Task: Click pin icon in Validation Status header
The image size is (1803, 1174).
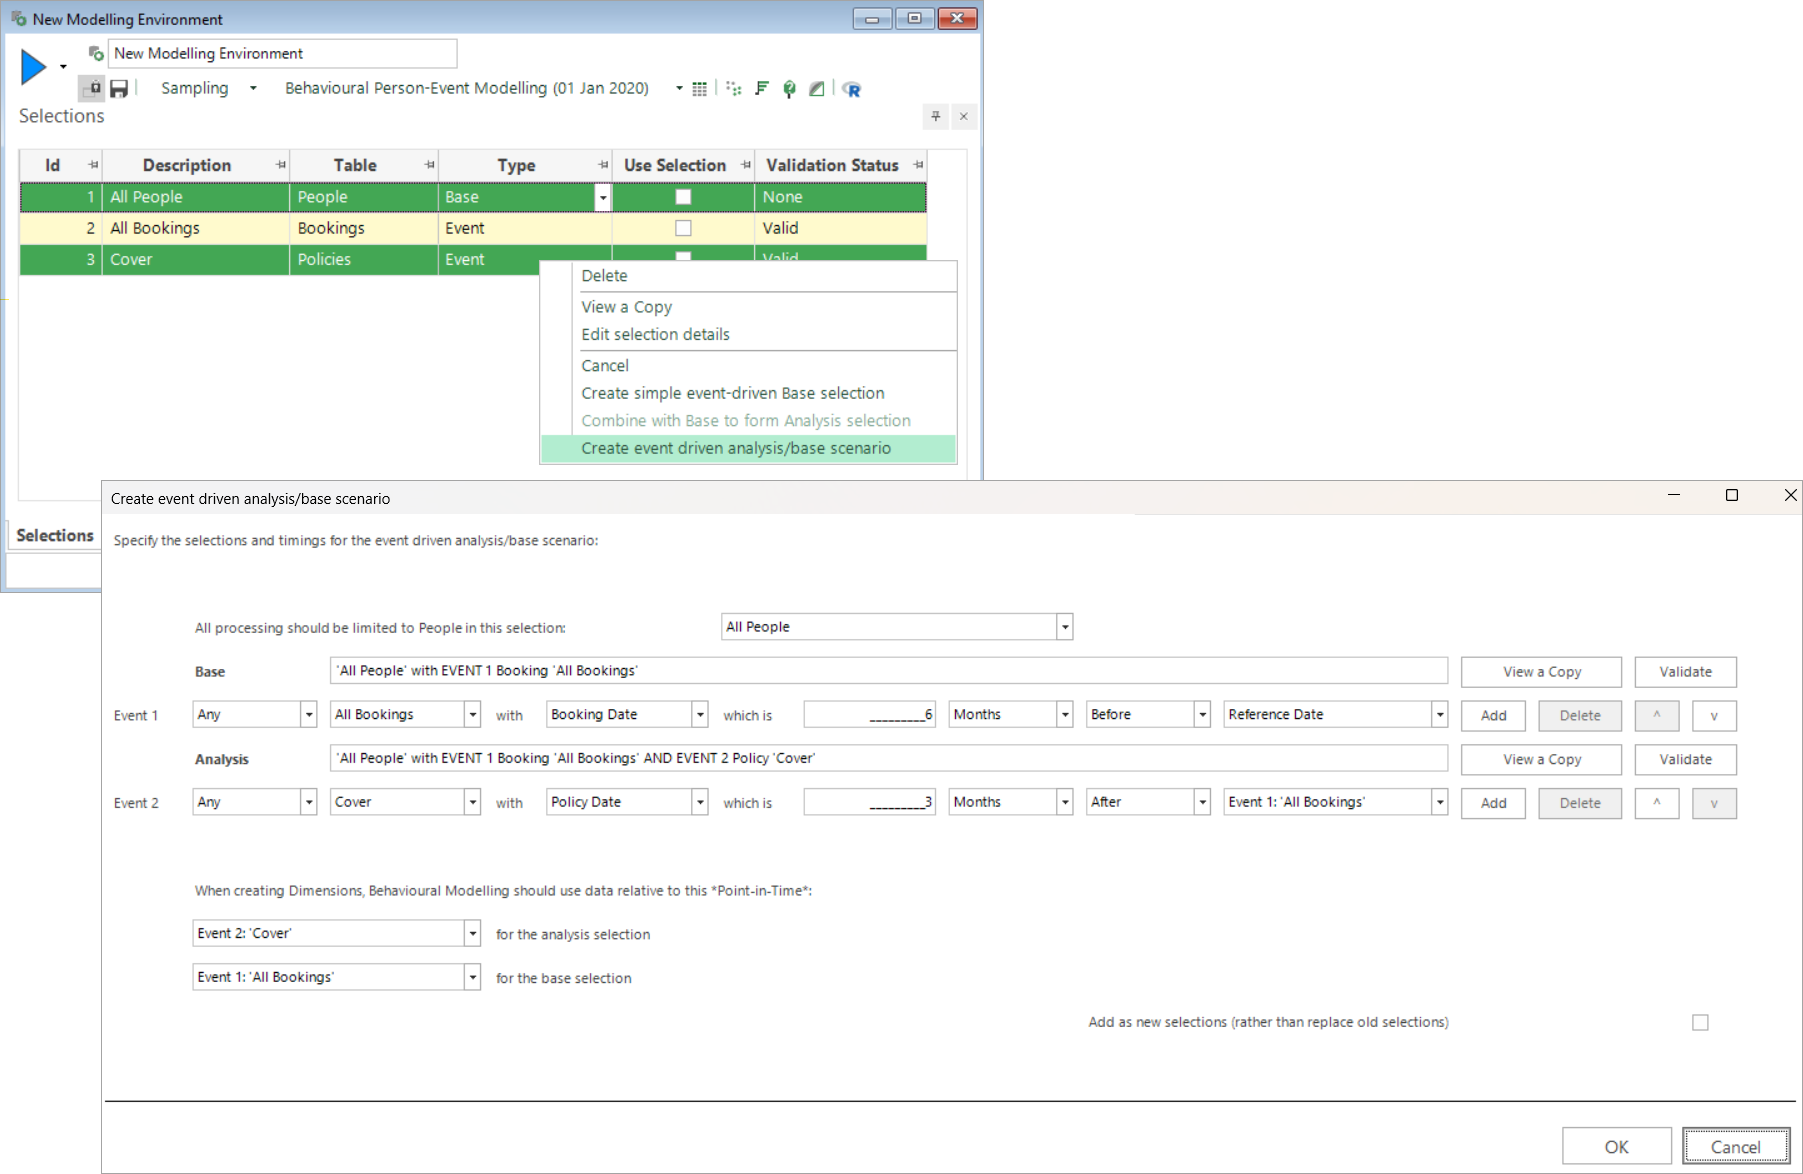Action: tap(918, 165)
